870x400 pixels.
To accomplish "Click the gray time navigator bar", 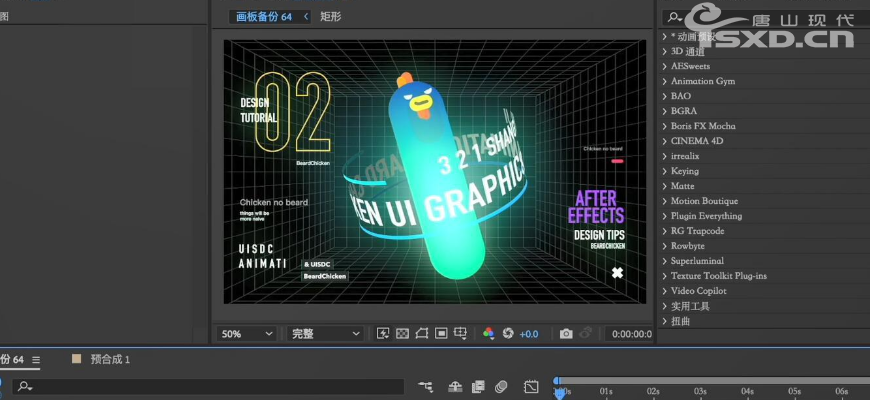I will tap(715, 381).
